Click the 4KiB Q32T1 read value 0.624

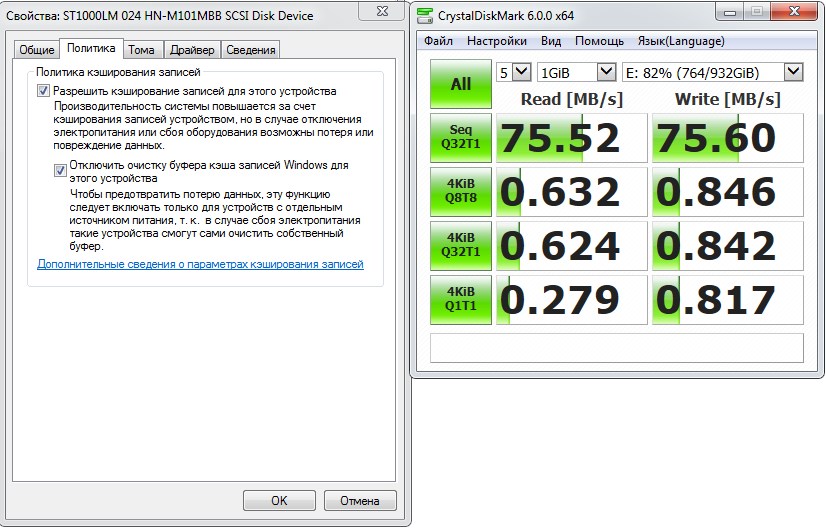(572, 246)
